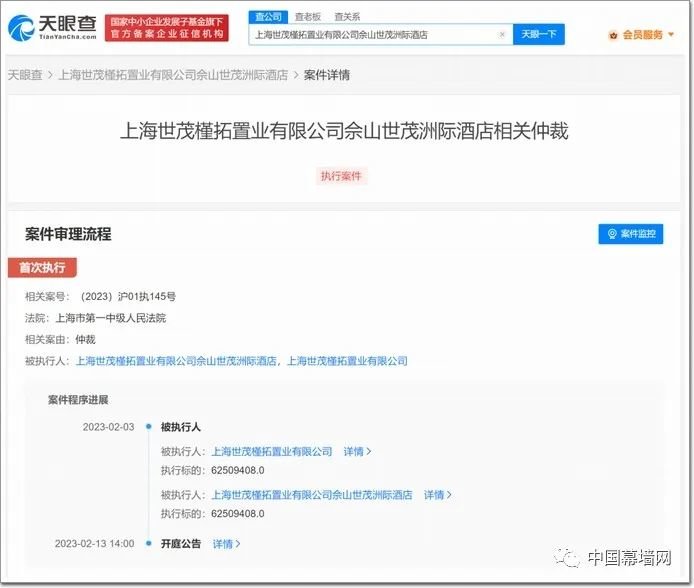Select case number (2023)沪01执145号 text

[x=127, y=296]
